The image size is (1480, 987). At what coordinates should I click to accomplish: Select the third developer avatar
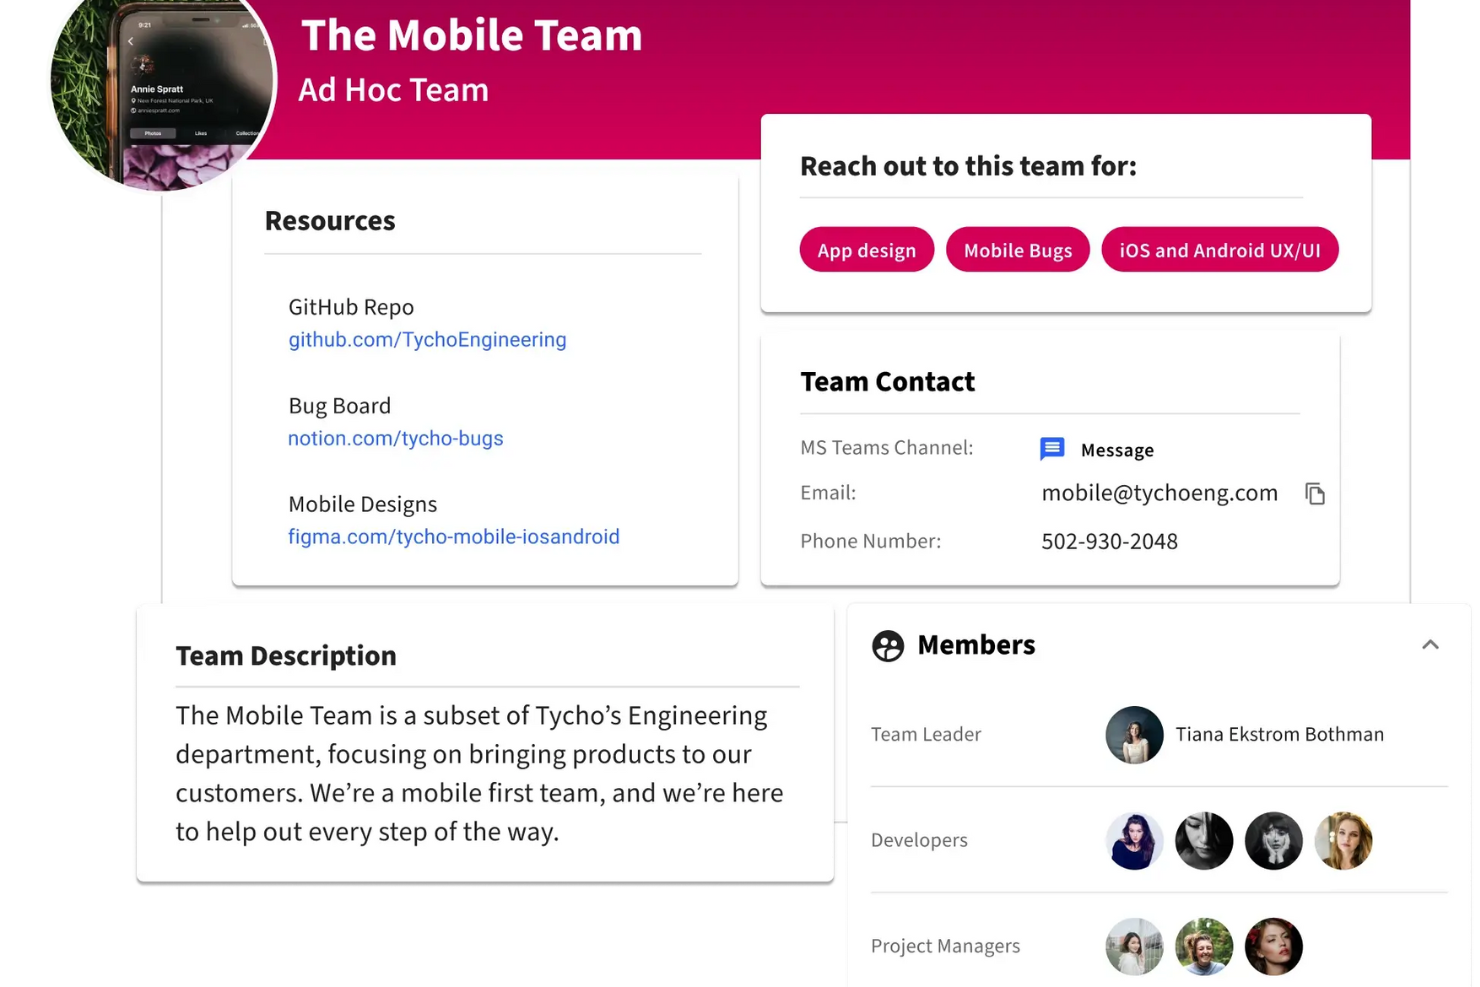[x=1274, y=841]
